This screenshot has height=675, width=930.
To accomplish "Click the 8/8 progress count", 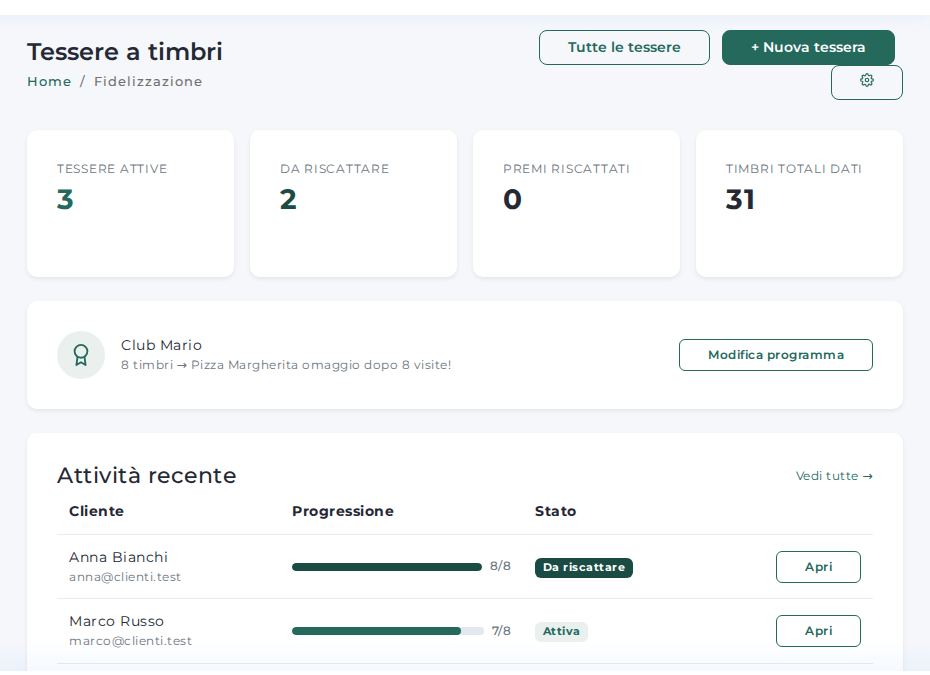I will click(501, 566).
